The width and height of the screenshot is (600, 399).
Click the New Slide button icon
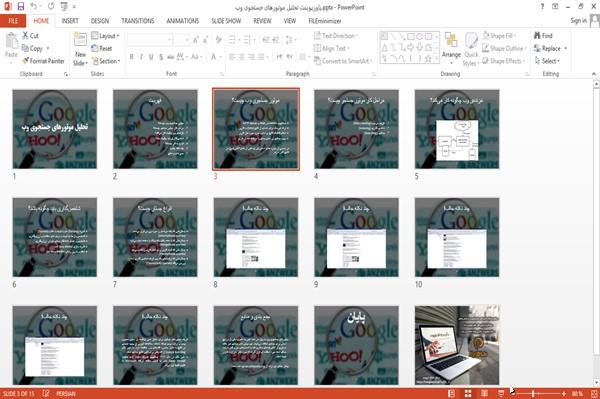(x=80, y=39)
